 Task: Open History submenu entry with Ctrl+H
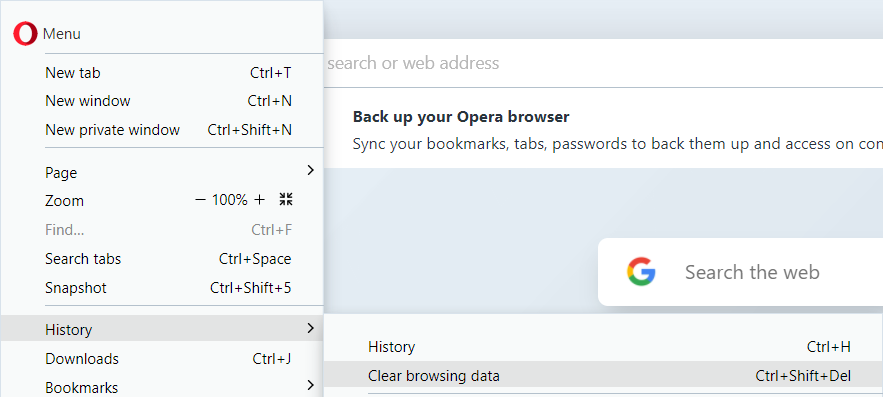604,347
